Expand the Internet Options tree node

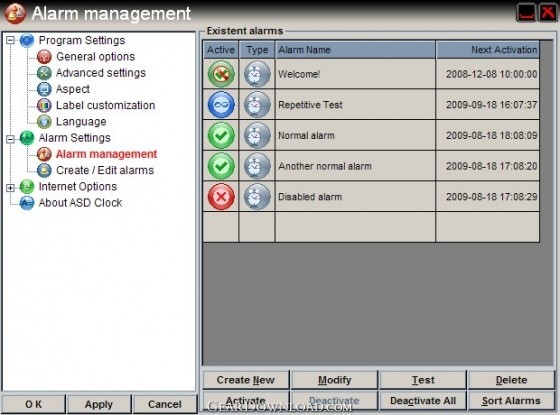click(11, 188)
